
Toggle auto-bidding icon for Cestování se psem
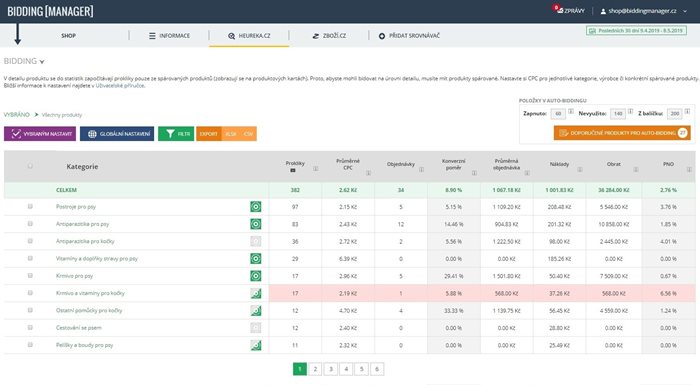[255, 328]
